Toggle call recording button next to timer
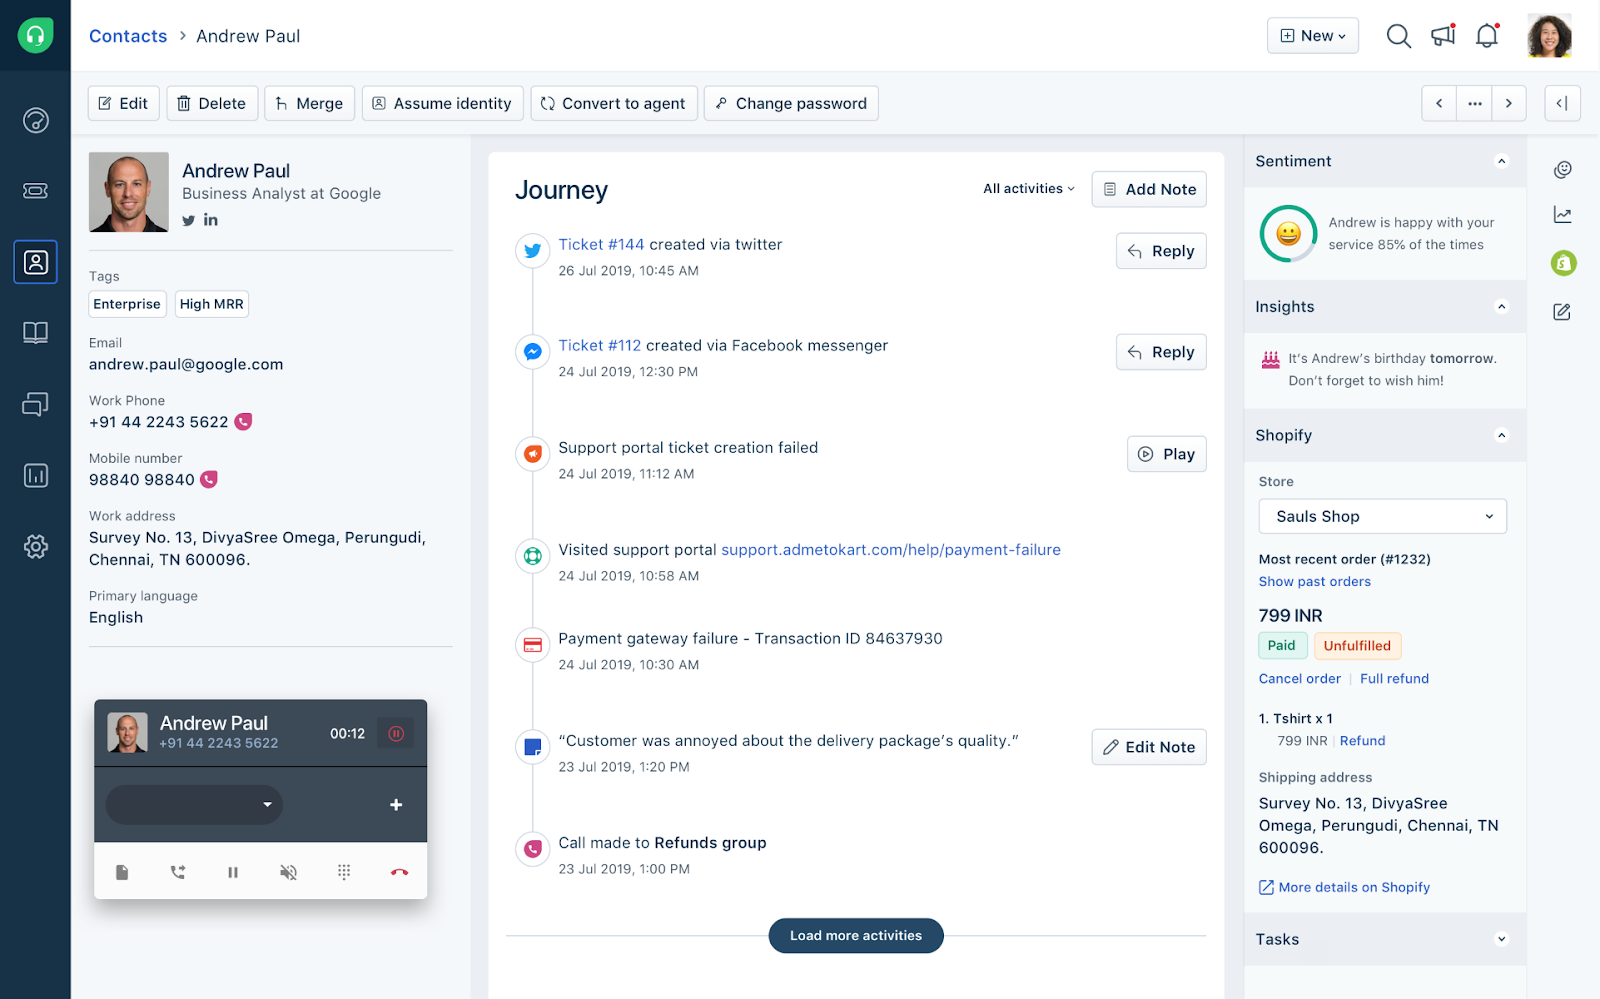The image size is (1600, 999). click(x=396, y=734)
